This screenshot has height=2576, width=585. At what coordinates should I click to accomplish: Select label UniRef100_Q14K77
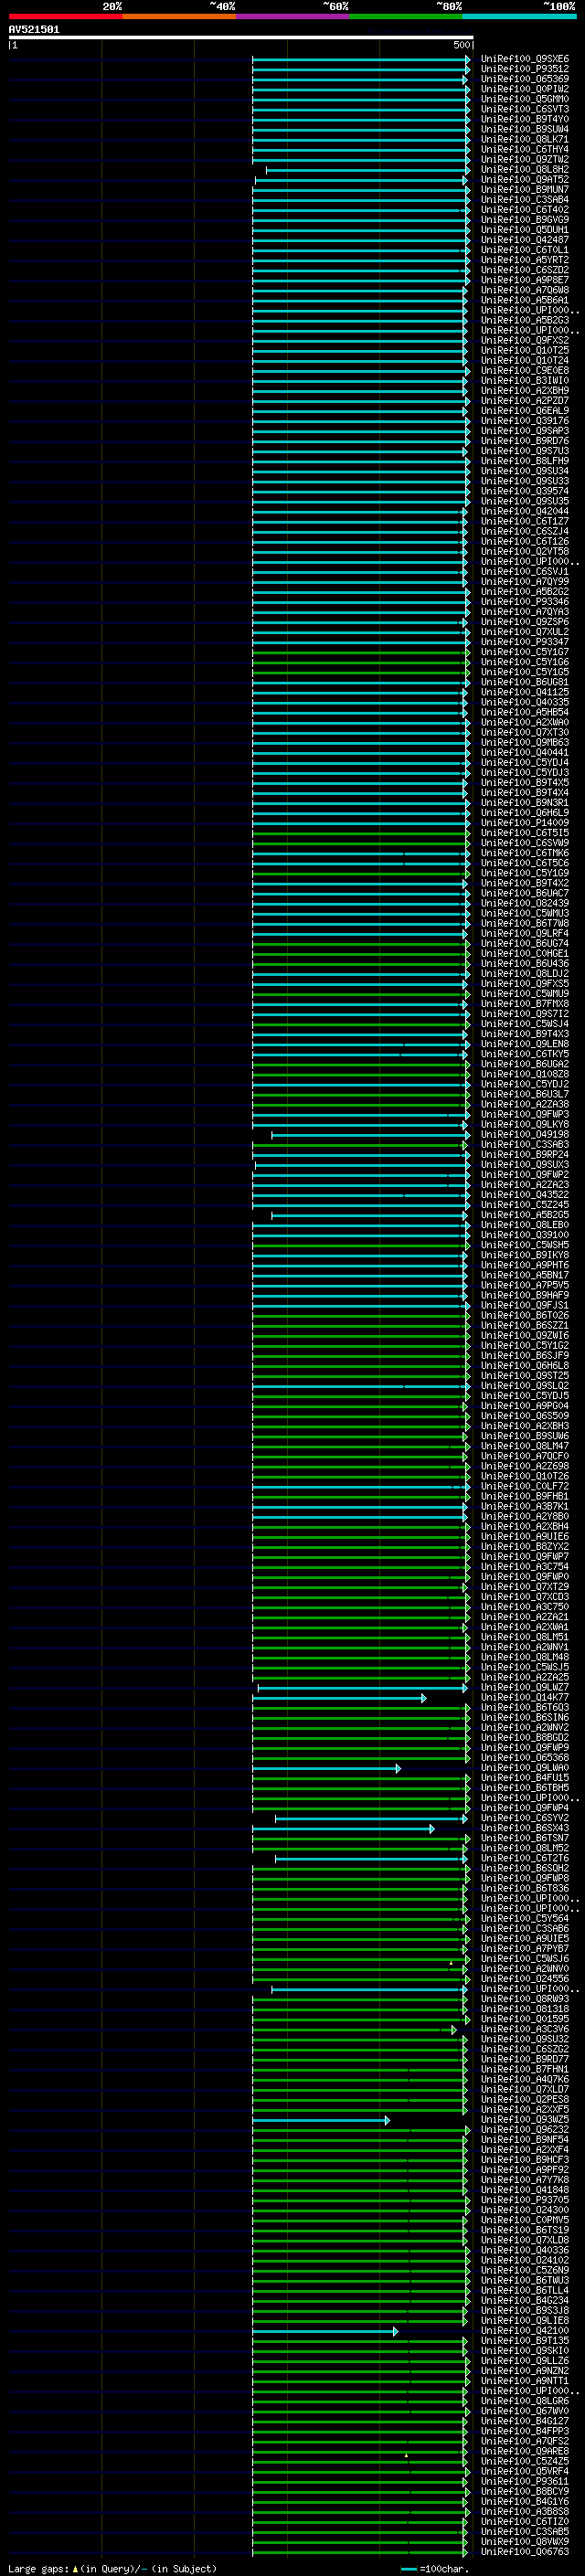(x=525, y=1697)
